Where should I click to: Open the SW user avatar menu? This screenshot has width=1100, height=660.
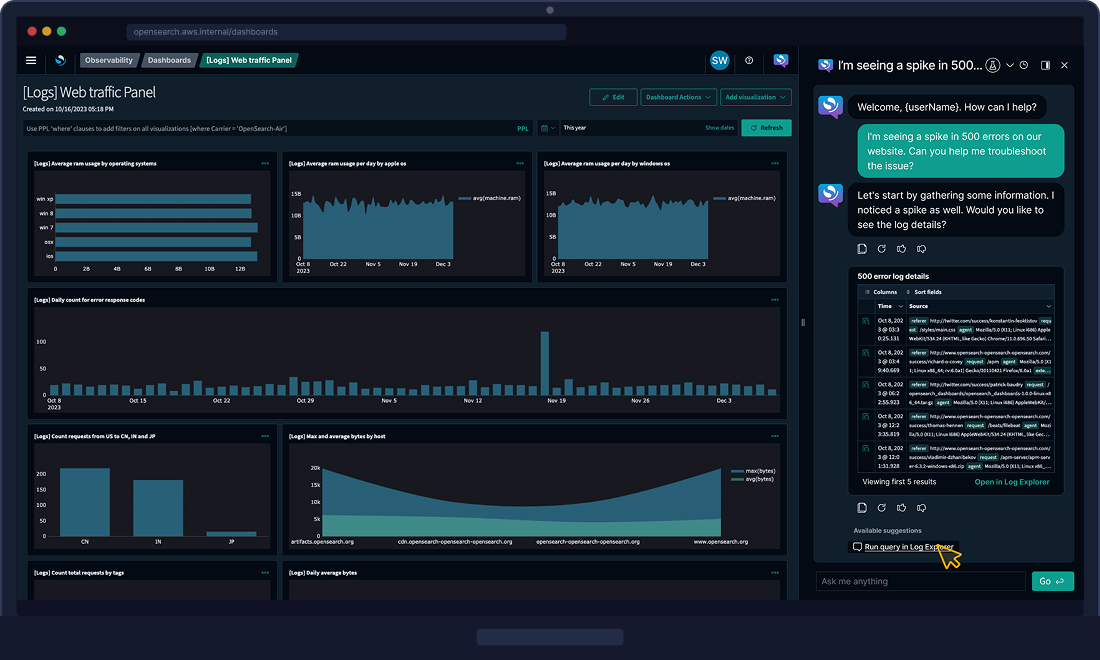pyautogui.click(x=720, y=60)
